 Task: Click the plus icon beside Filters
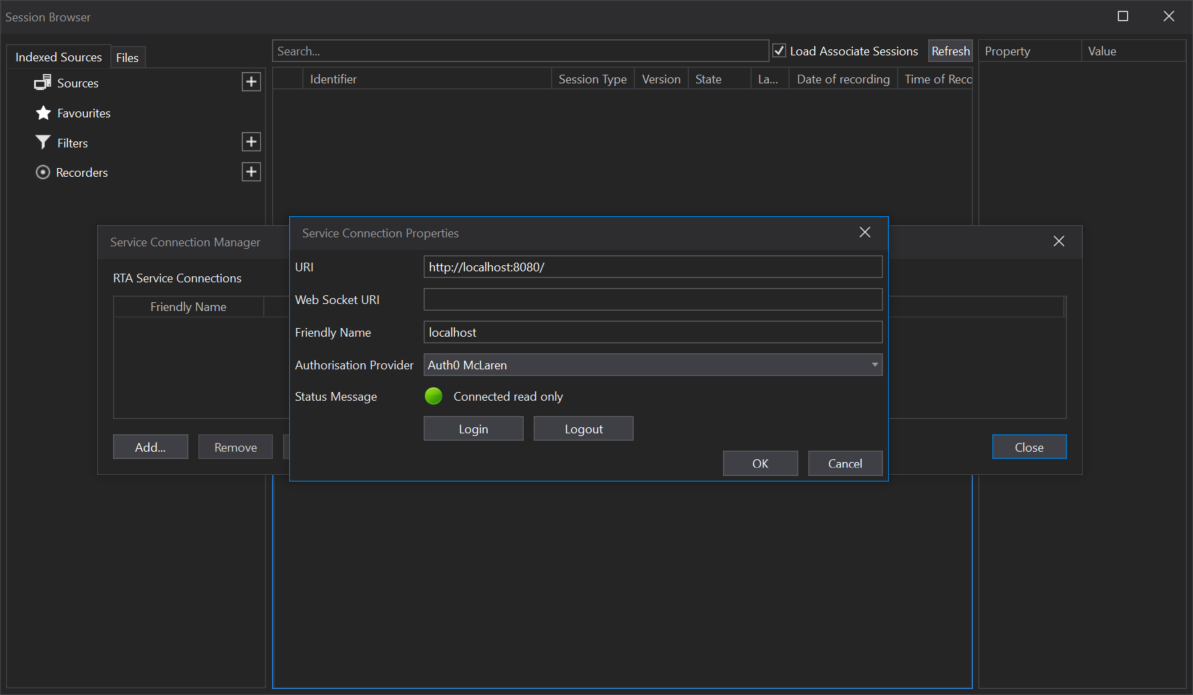(x=251, y=141)
